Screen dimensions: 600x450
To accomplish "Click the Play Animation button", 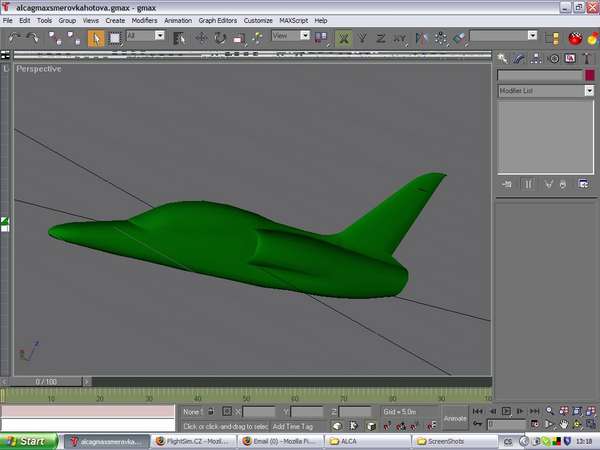I will point(506,411).
